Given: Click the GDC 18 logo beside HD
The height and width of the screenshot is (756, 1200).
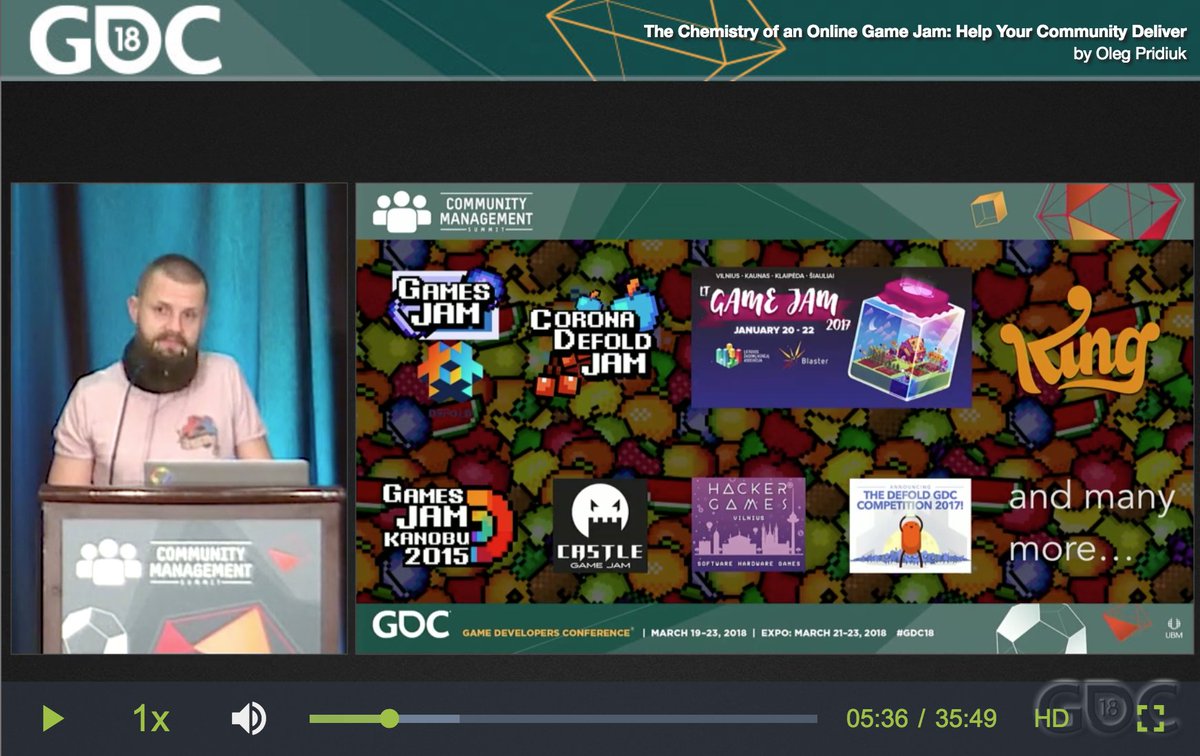Looking at the screenshot, I should 1105,710.
